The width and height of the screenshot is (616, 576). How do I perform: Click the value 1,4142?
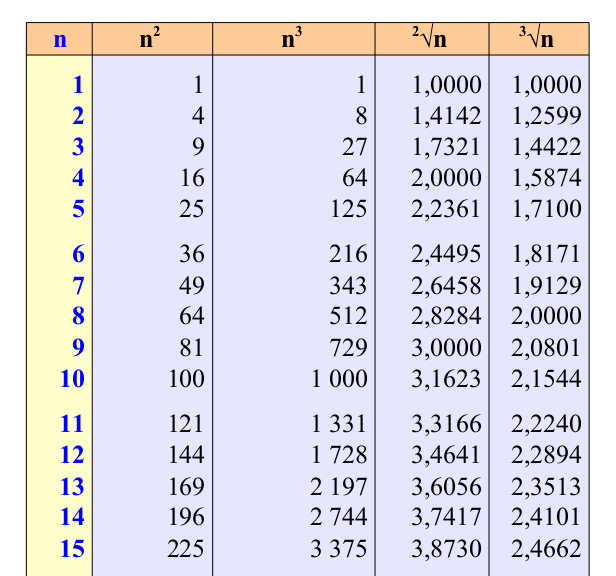[447, 116]
